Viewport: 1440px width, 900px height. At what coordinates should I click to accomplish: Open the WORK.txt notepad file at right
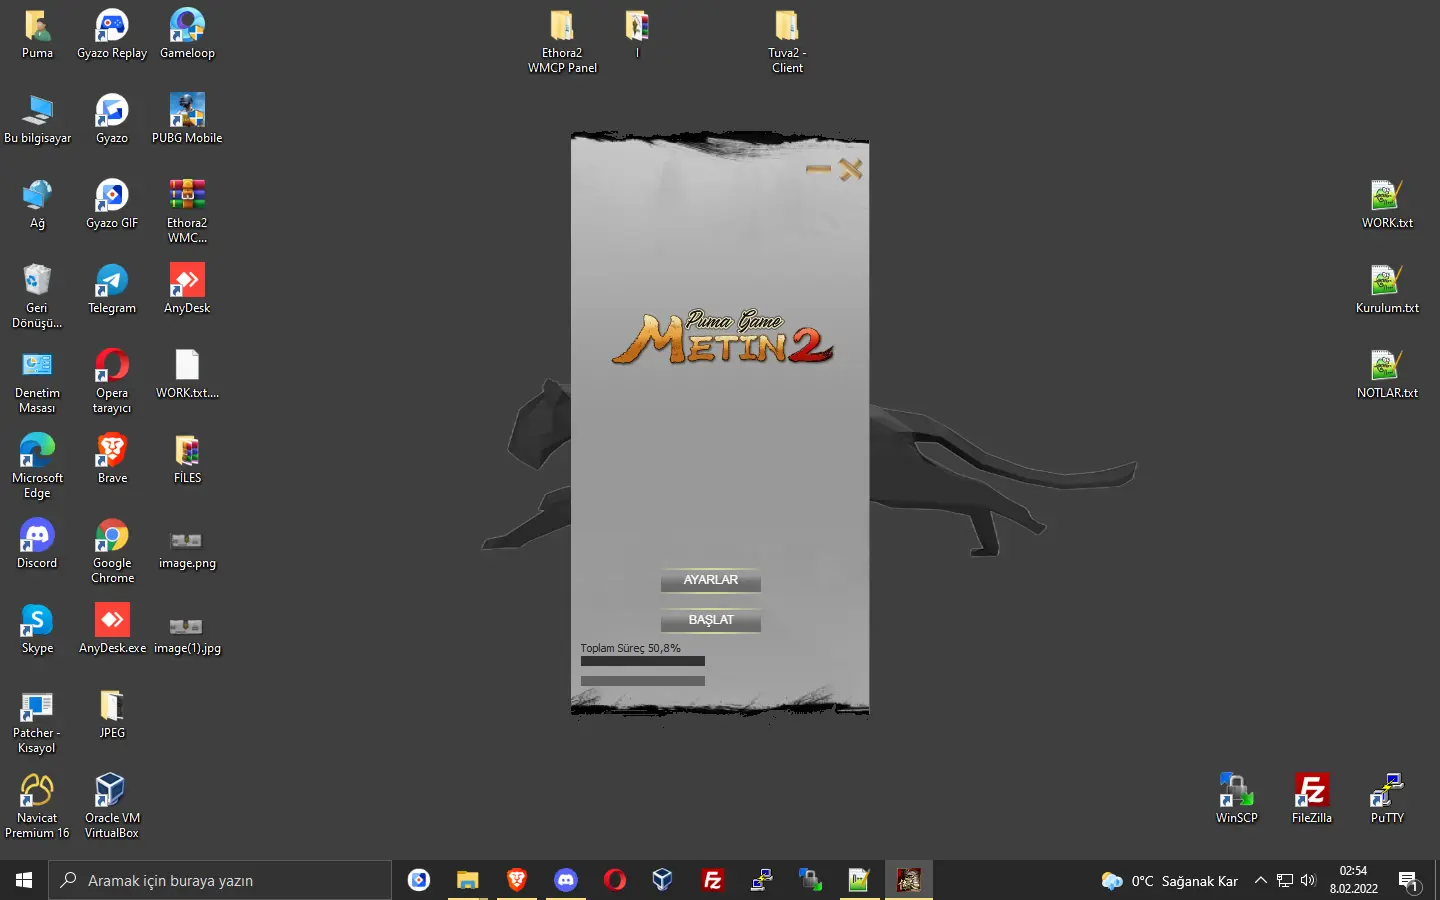[x=1387, y=205]
